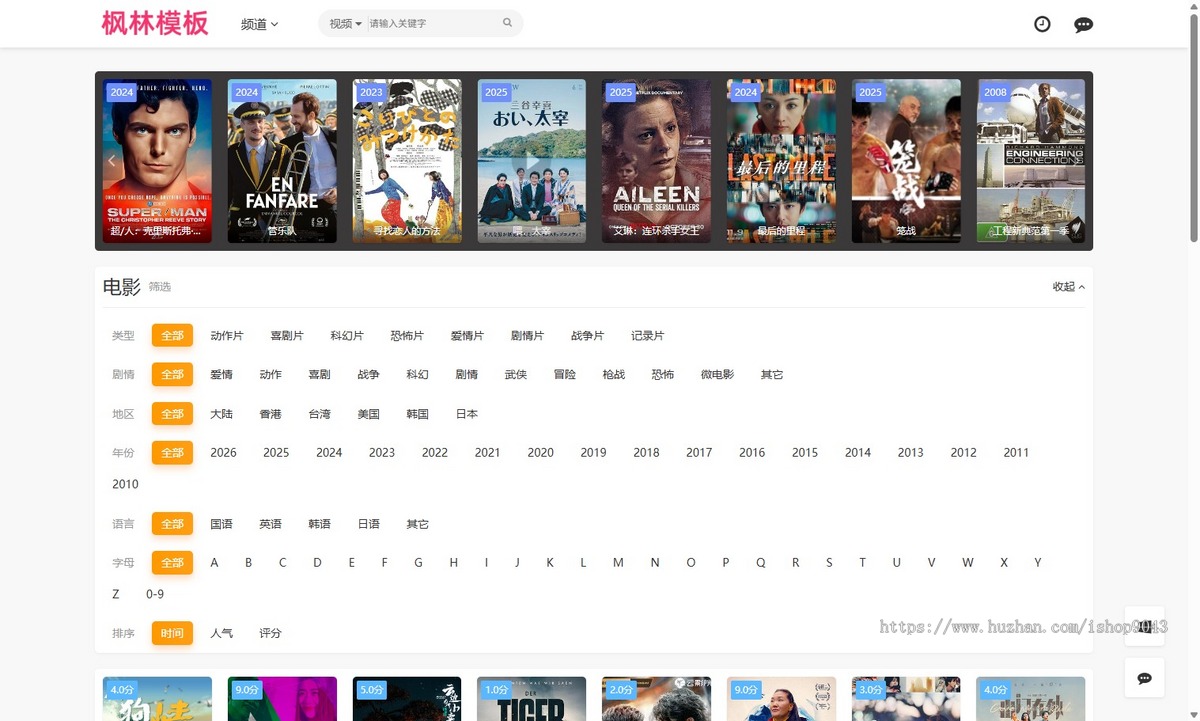Filter language by 韩语

pos(319,524)
